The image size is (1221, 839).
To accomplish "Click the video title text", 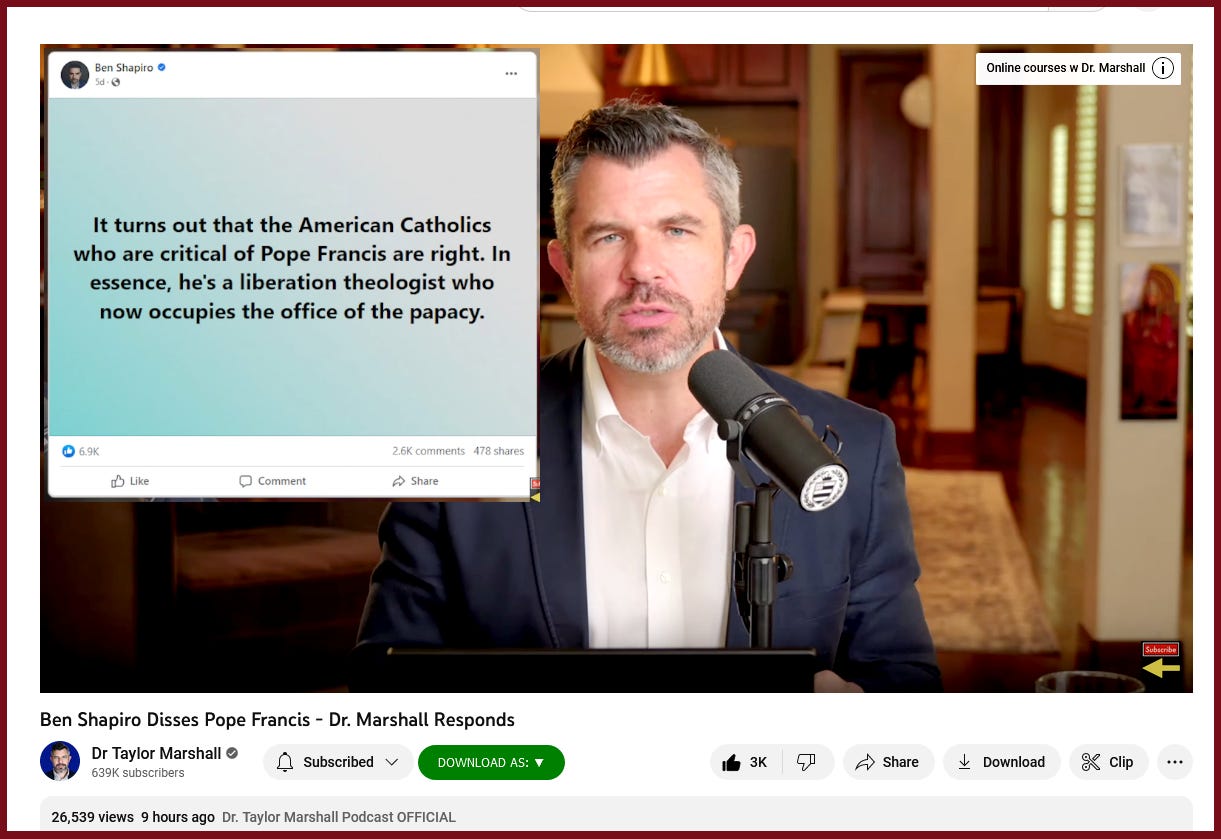I will coord(277,719).
